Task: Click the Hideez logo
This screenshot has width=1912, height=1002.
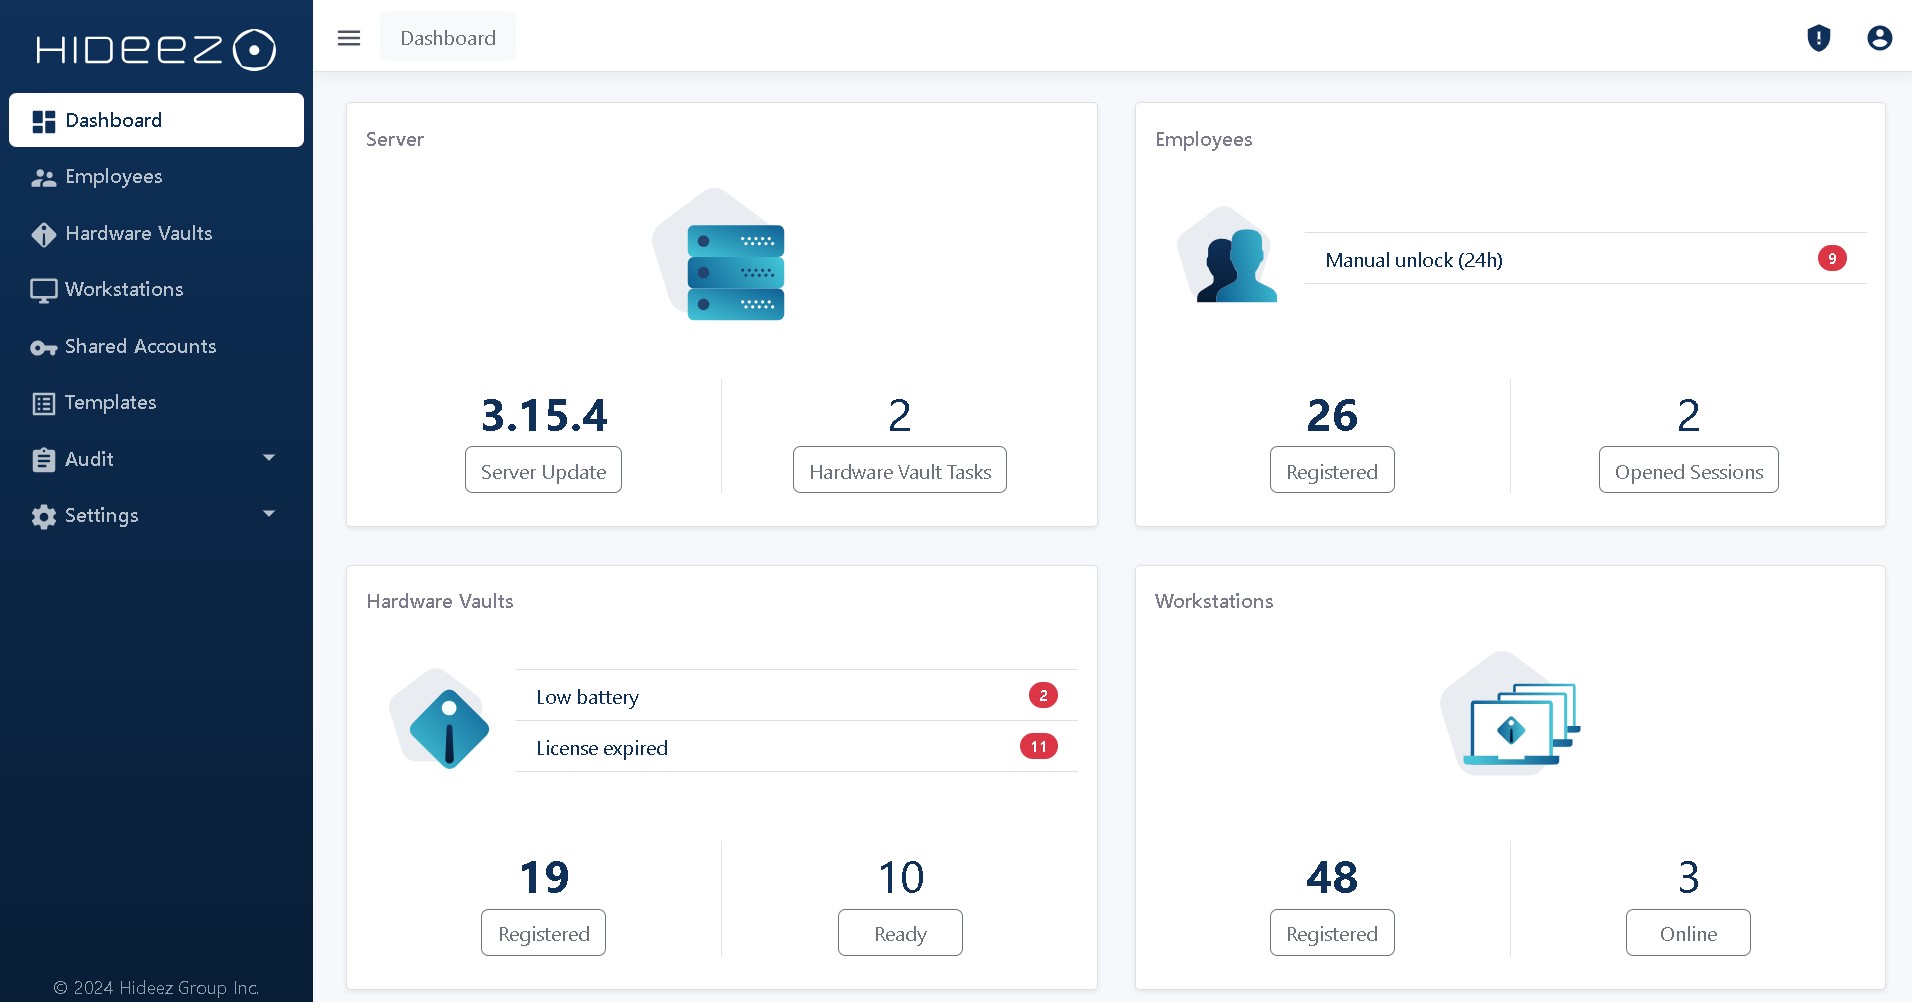Action: coord(156,49)
